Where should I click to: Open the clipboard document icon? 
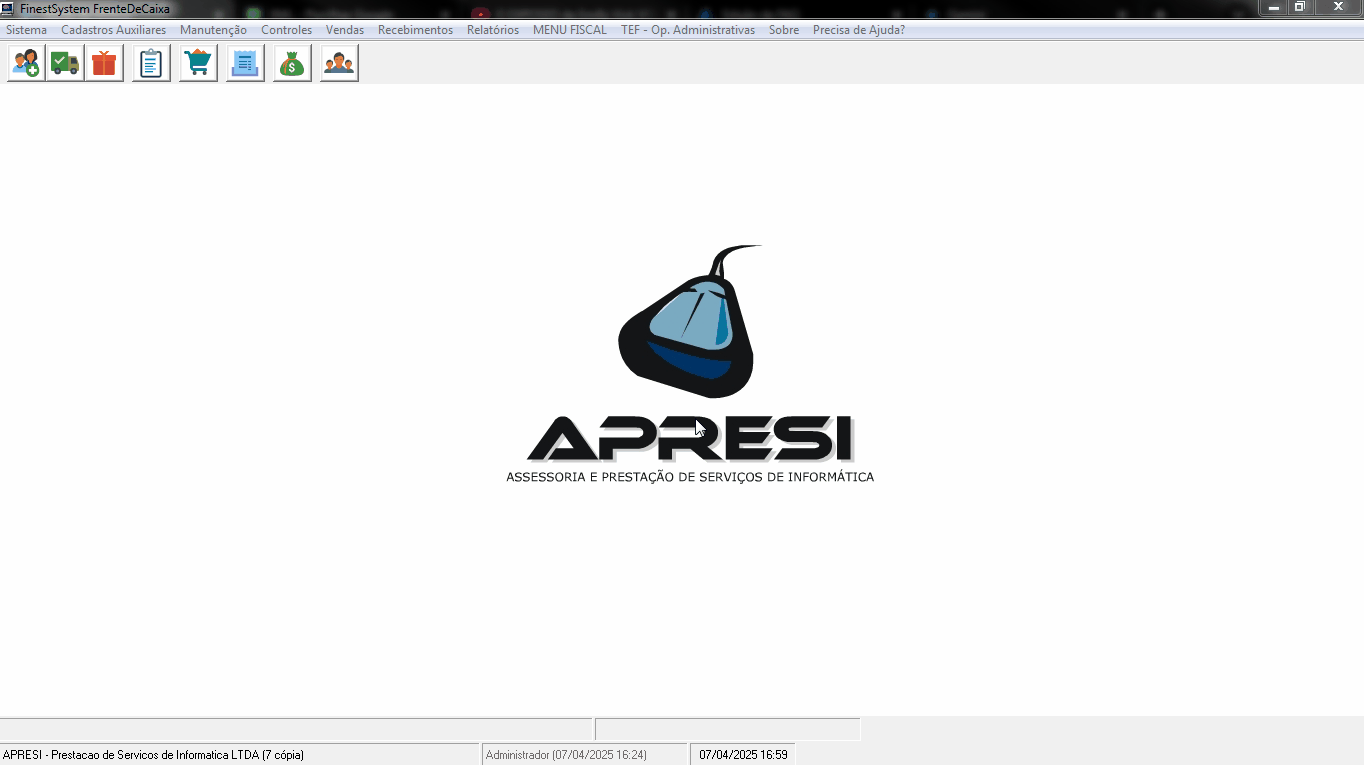pyautogui.click(x=151, y=63)
